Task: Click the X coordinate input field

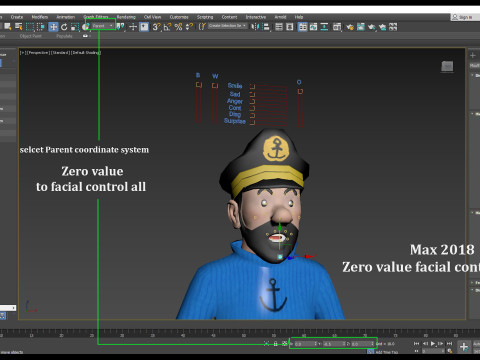Action: pos(305,344)
